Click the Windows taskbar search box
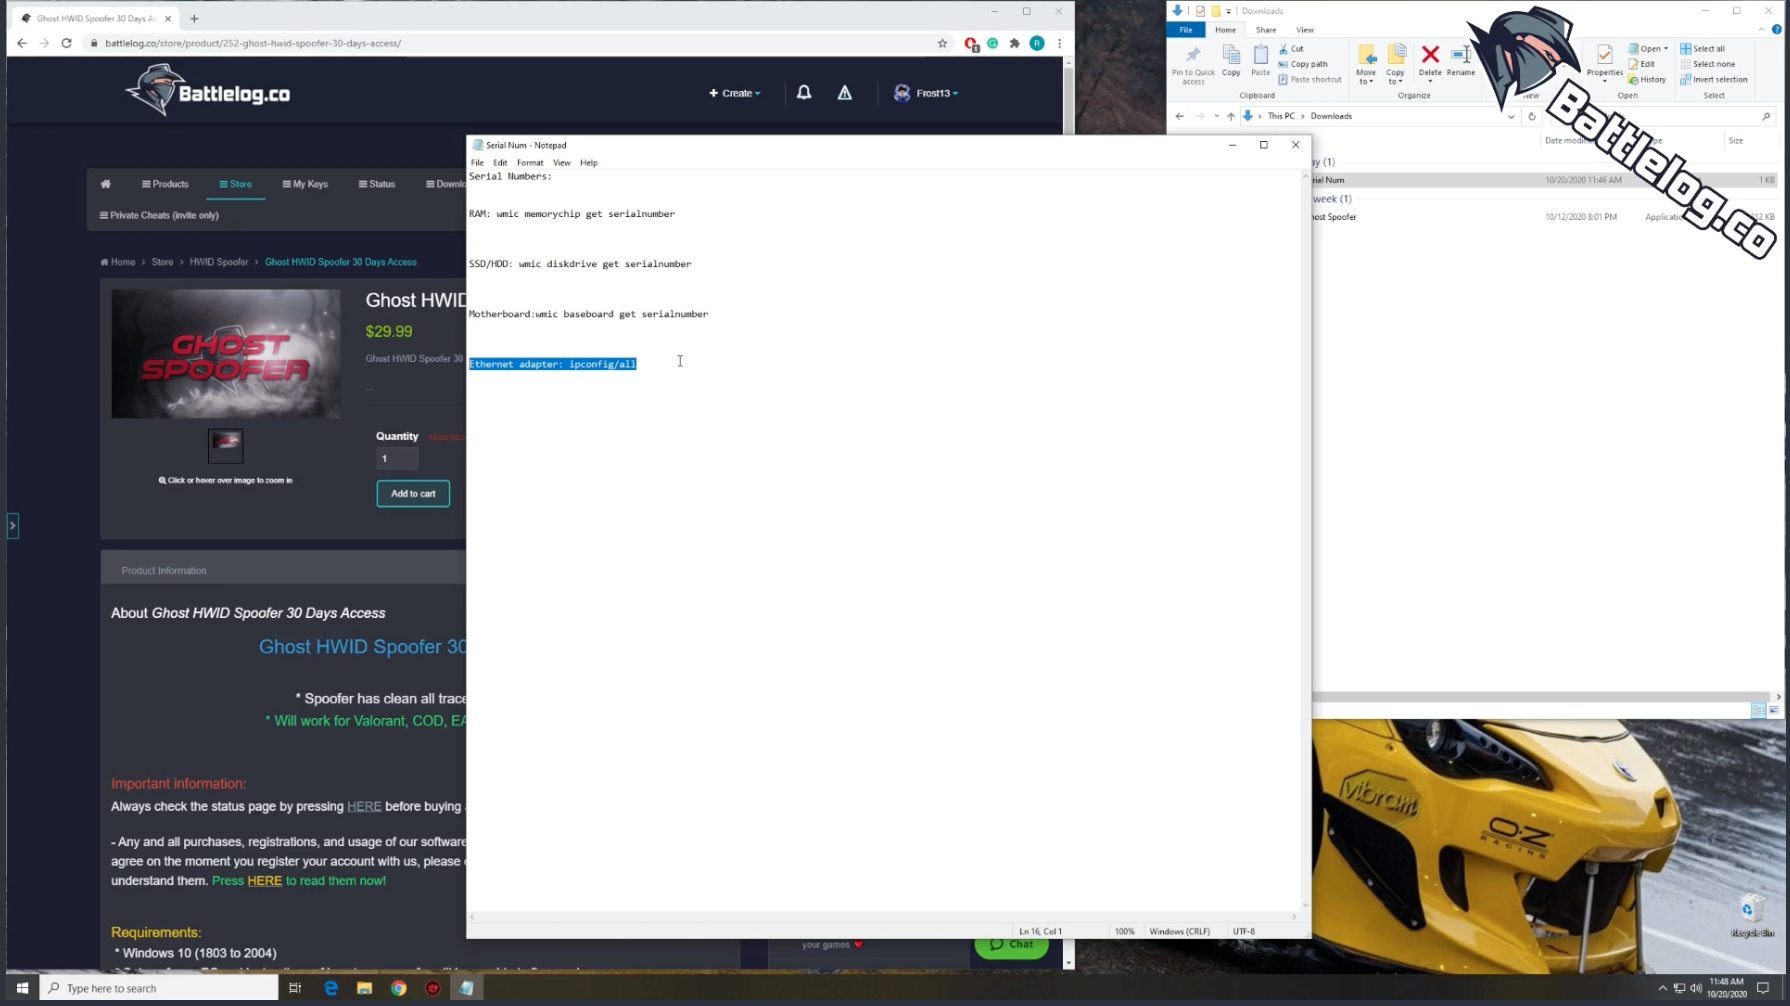Image resolution: width=1790 pixels, height=1006 pixels. (x=160, y=988)
